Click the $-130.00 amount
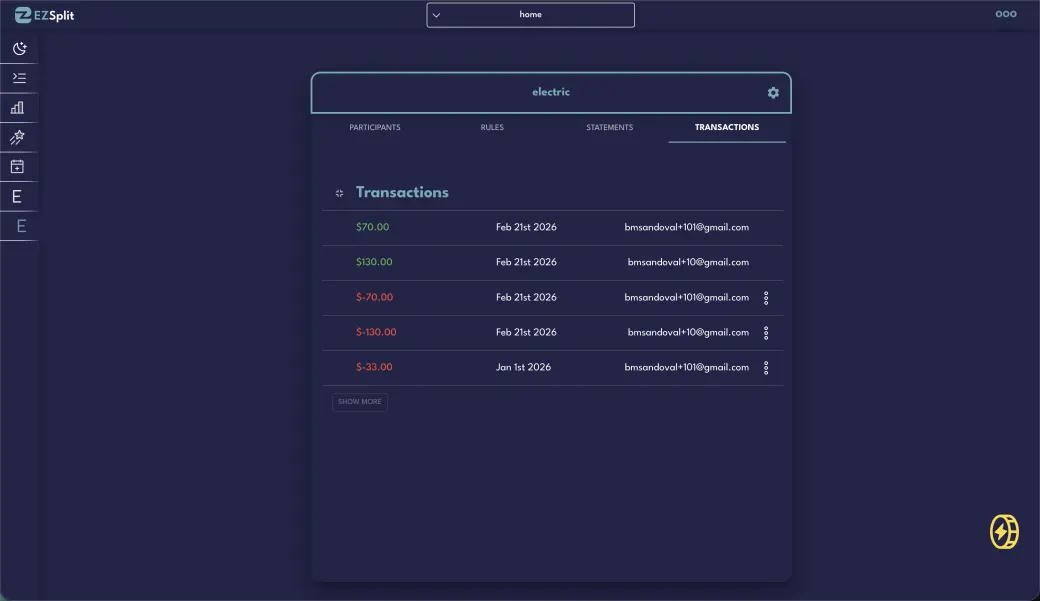 pyautogui.click(x=376, y=332)
